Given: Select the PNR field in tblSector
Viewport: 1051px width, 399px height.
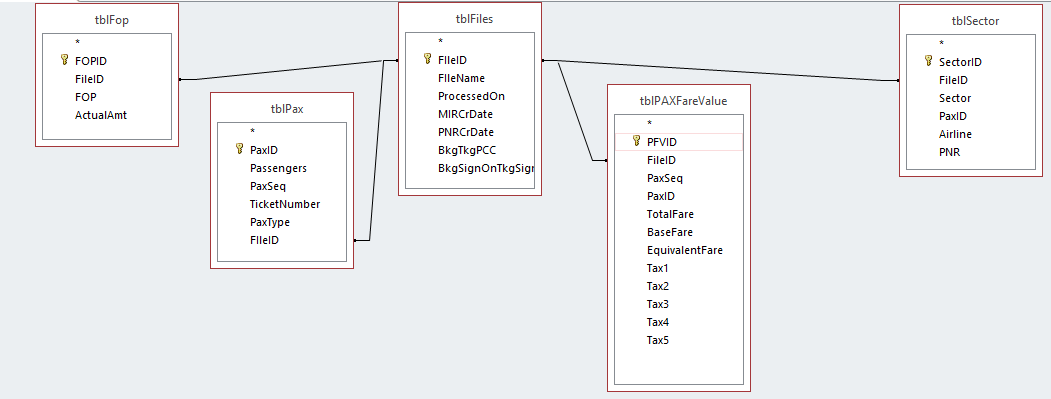Looking at the screenshot, I should coord(971,152).
